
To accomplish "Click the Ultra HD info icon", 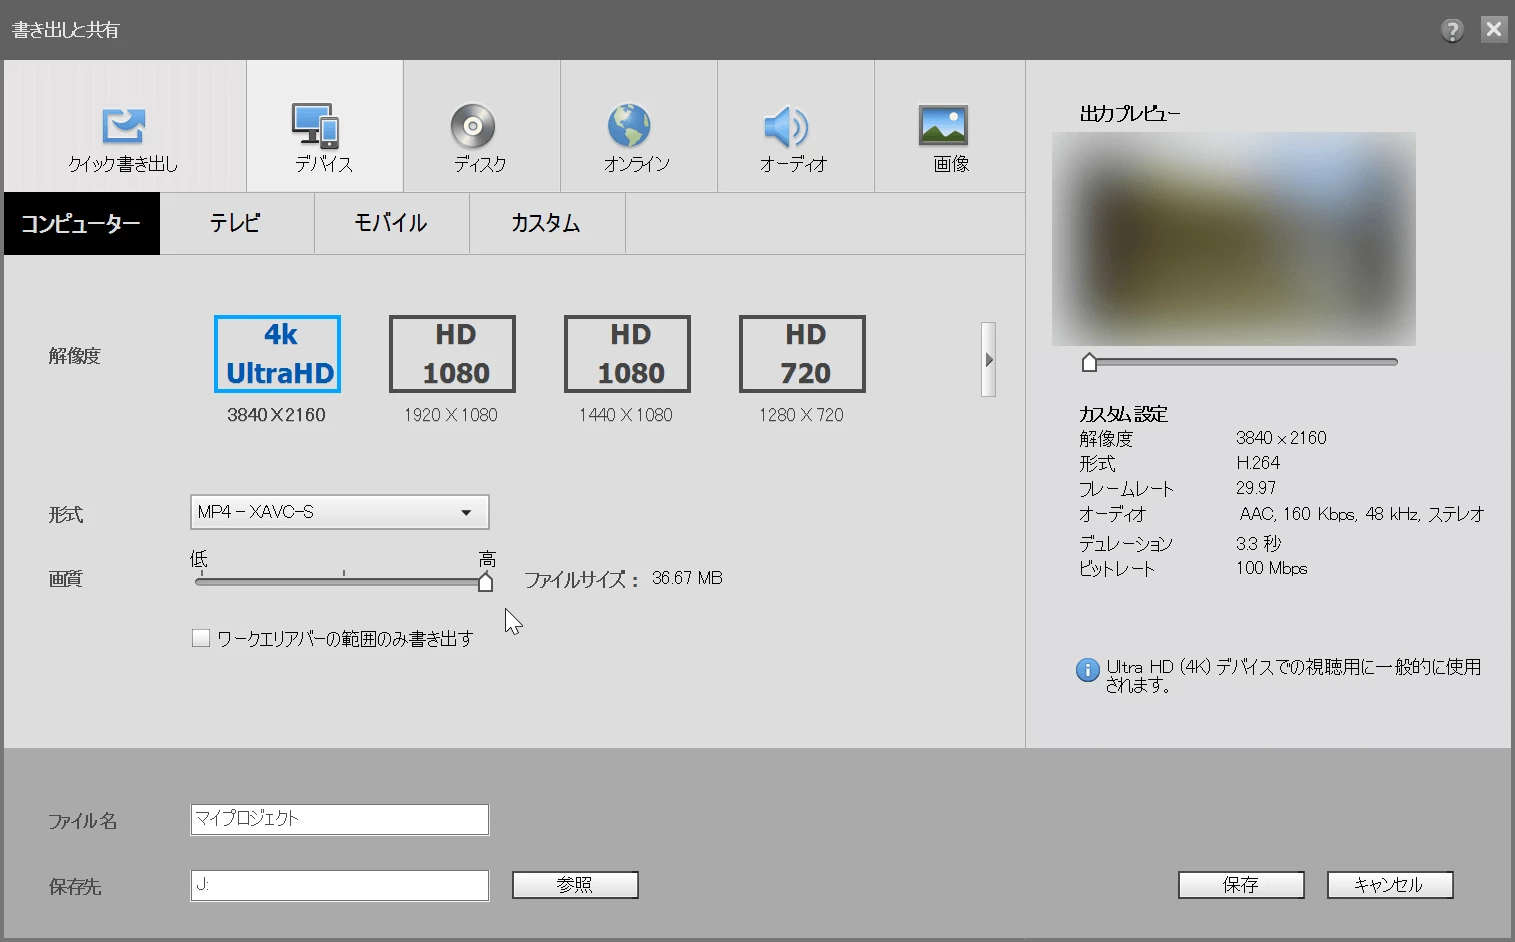I will pos(1088,670).
